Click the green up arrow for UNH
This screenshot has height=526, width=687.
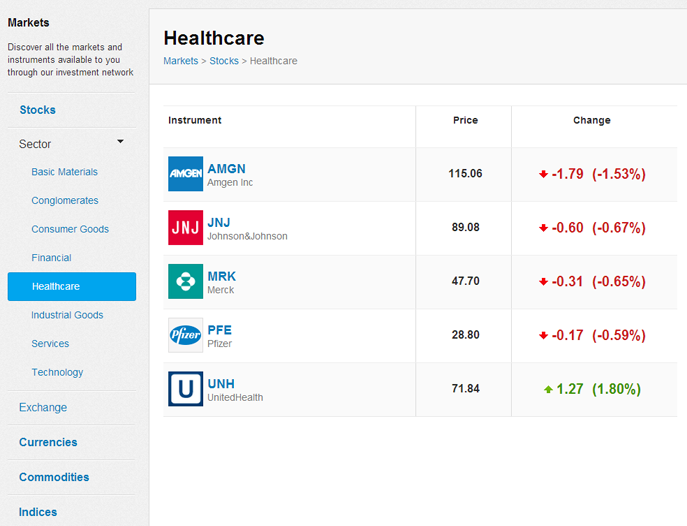point(548,389)
